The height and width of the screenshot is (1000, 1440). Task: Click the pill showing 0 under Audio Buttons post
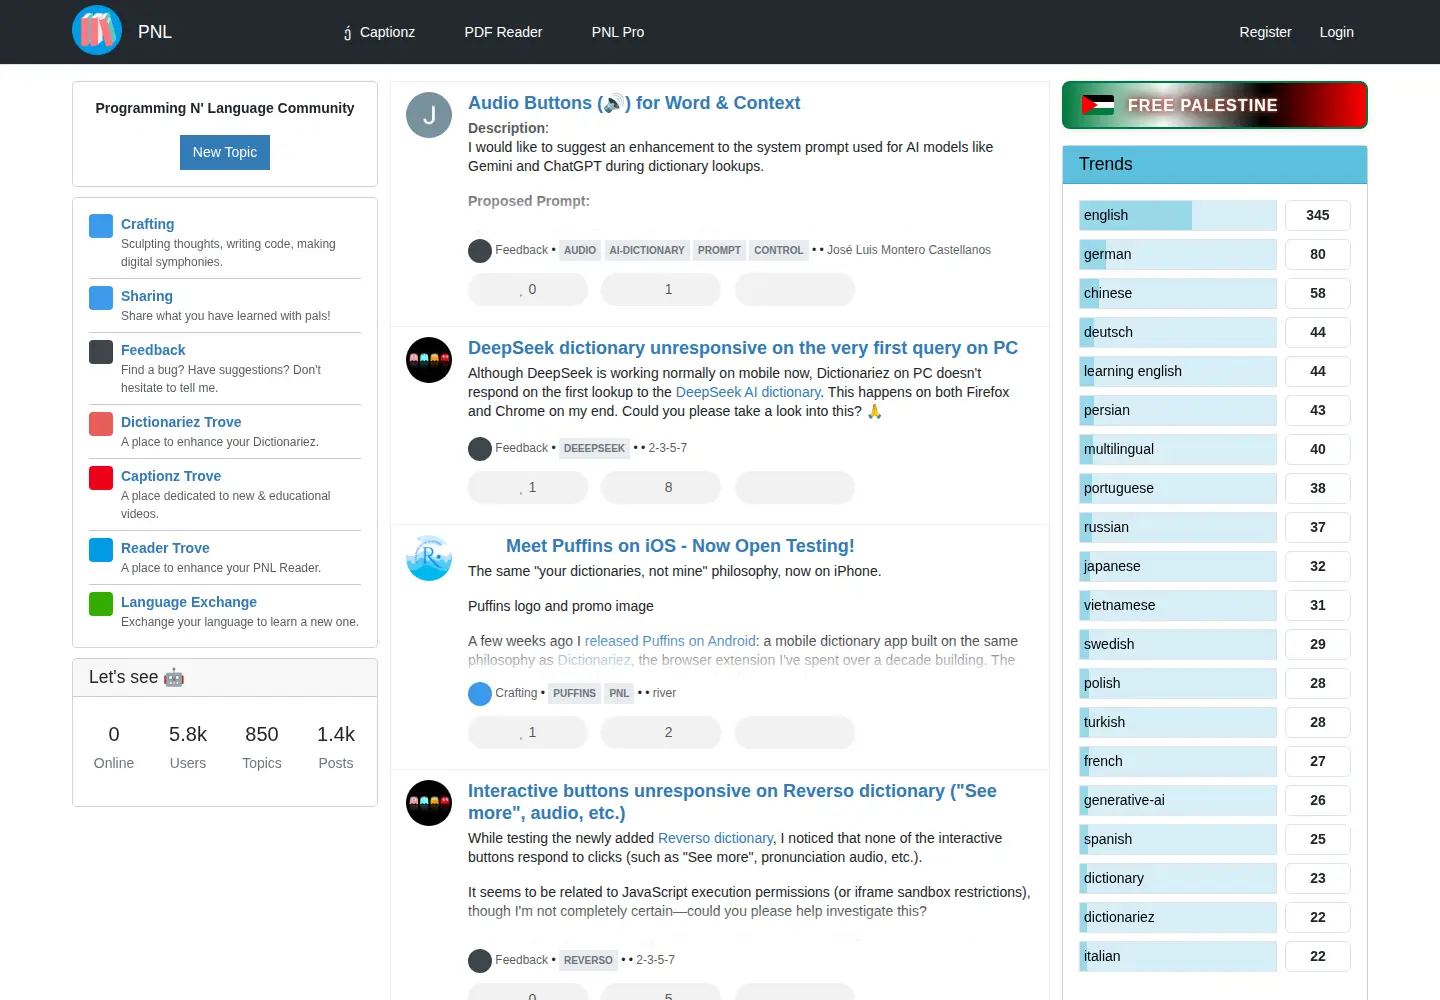[x=528, y=290]
